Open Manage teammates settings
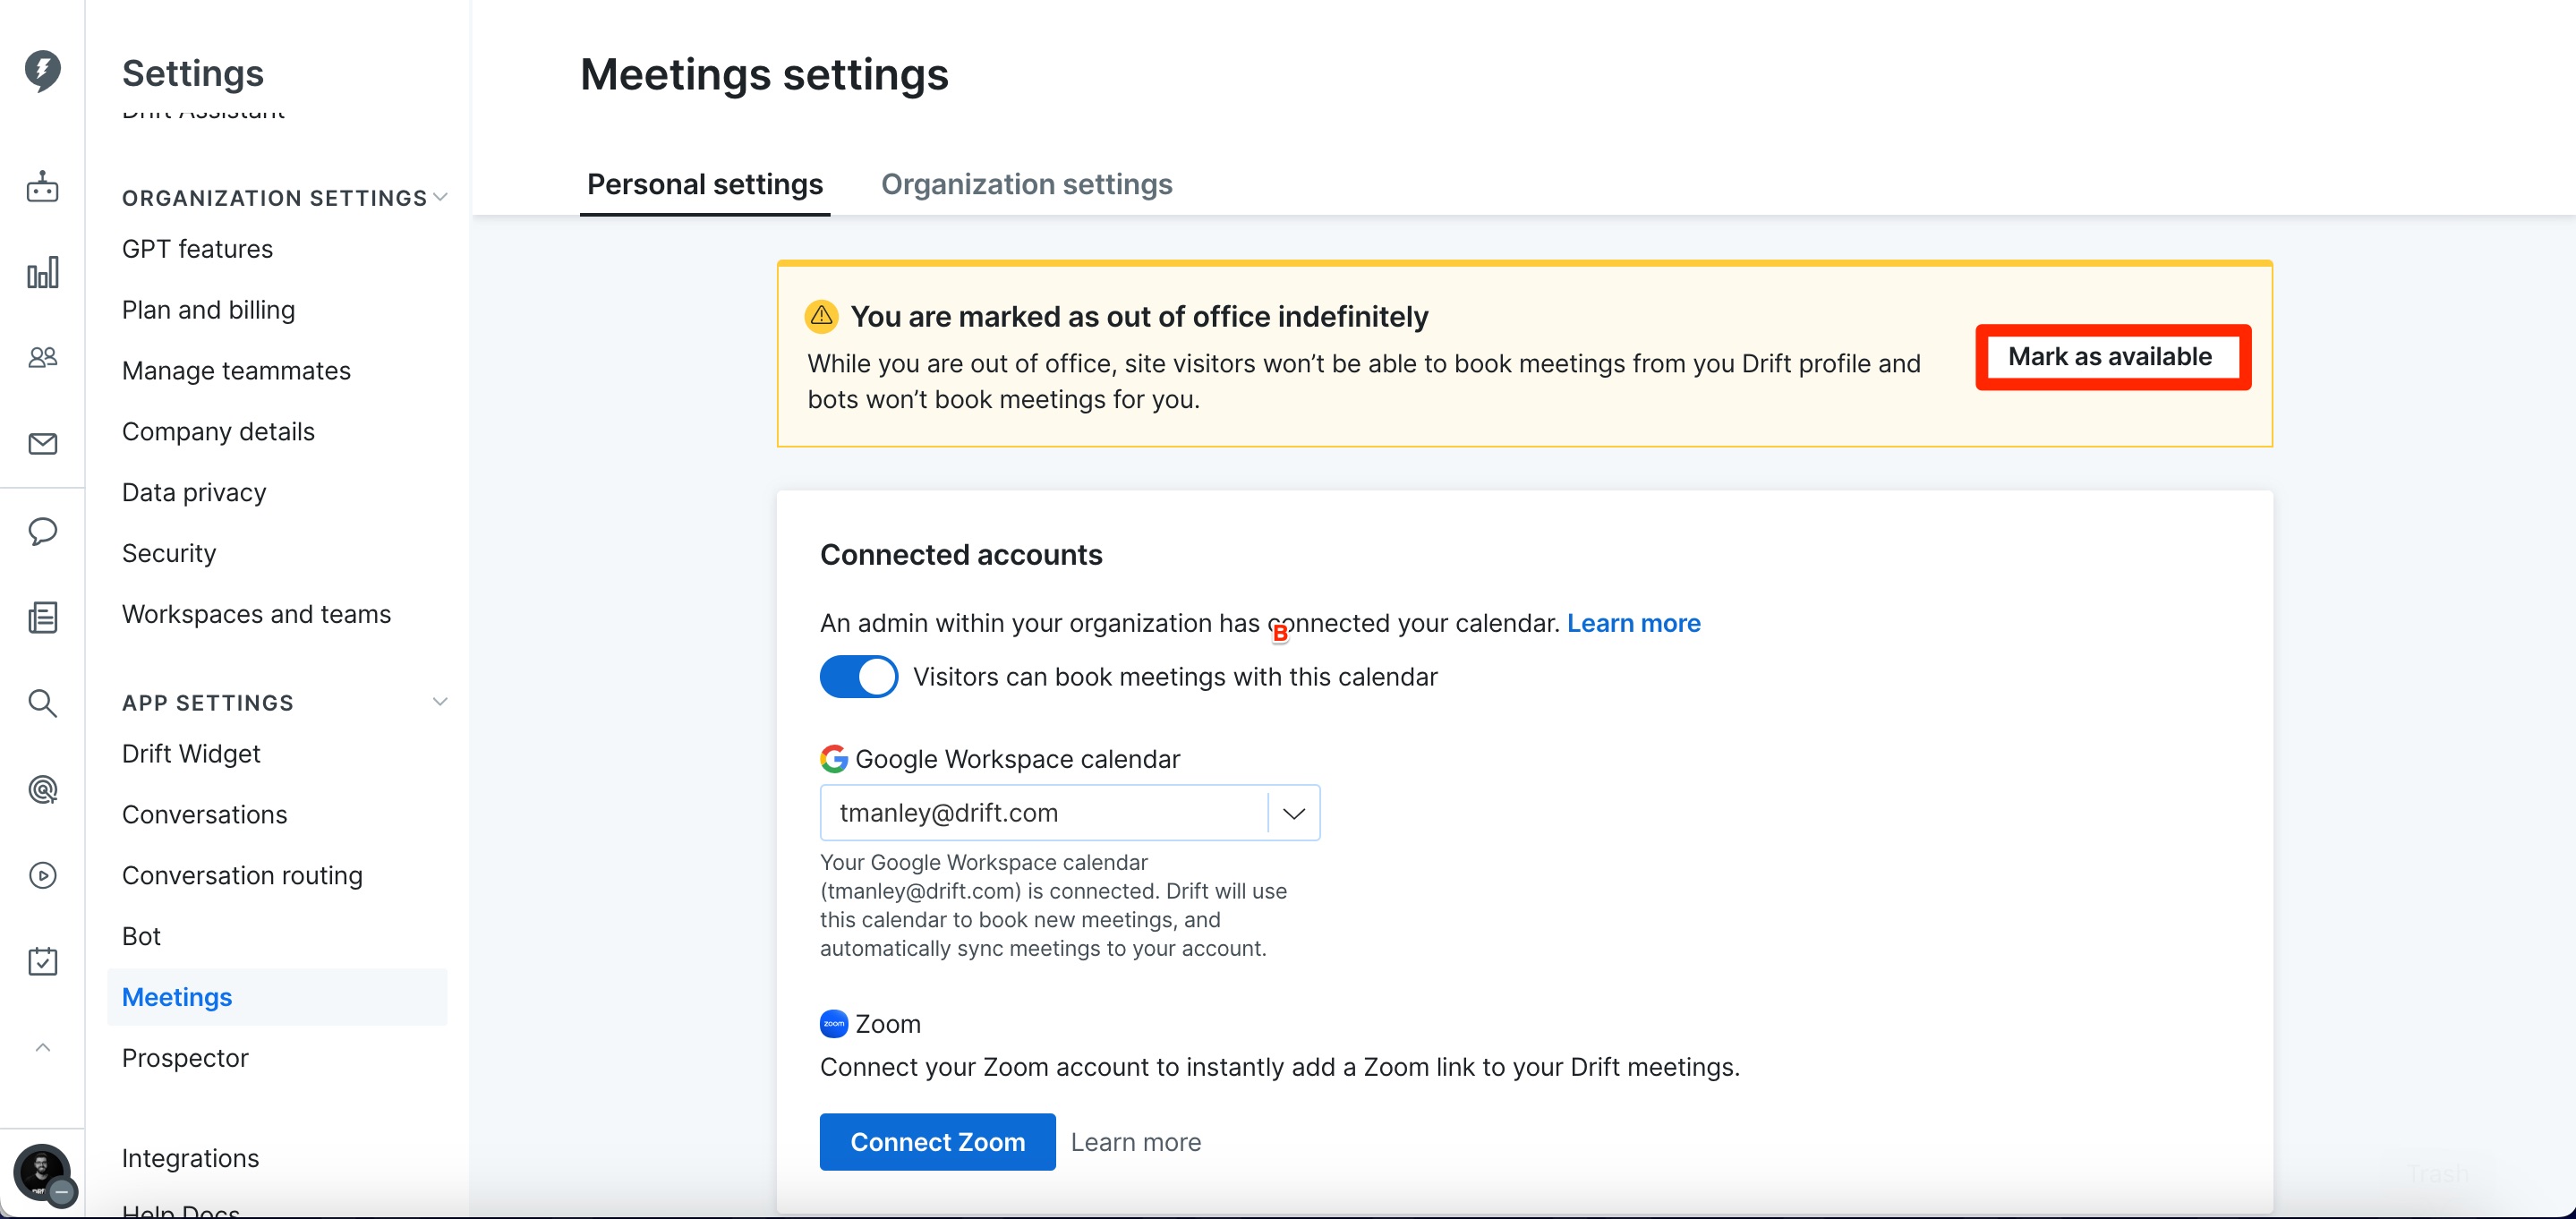 click(x=236, y=370)
